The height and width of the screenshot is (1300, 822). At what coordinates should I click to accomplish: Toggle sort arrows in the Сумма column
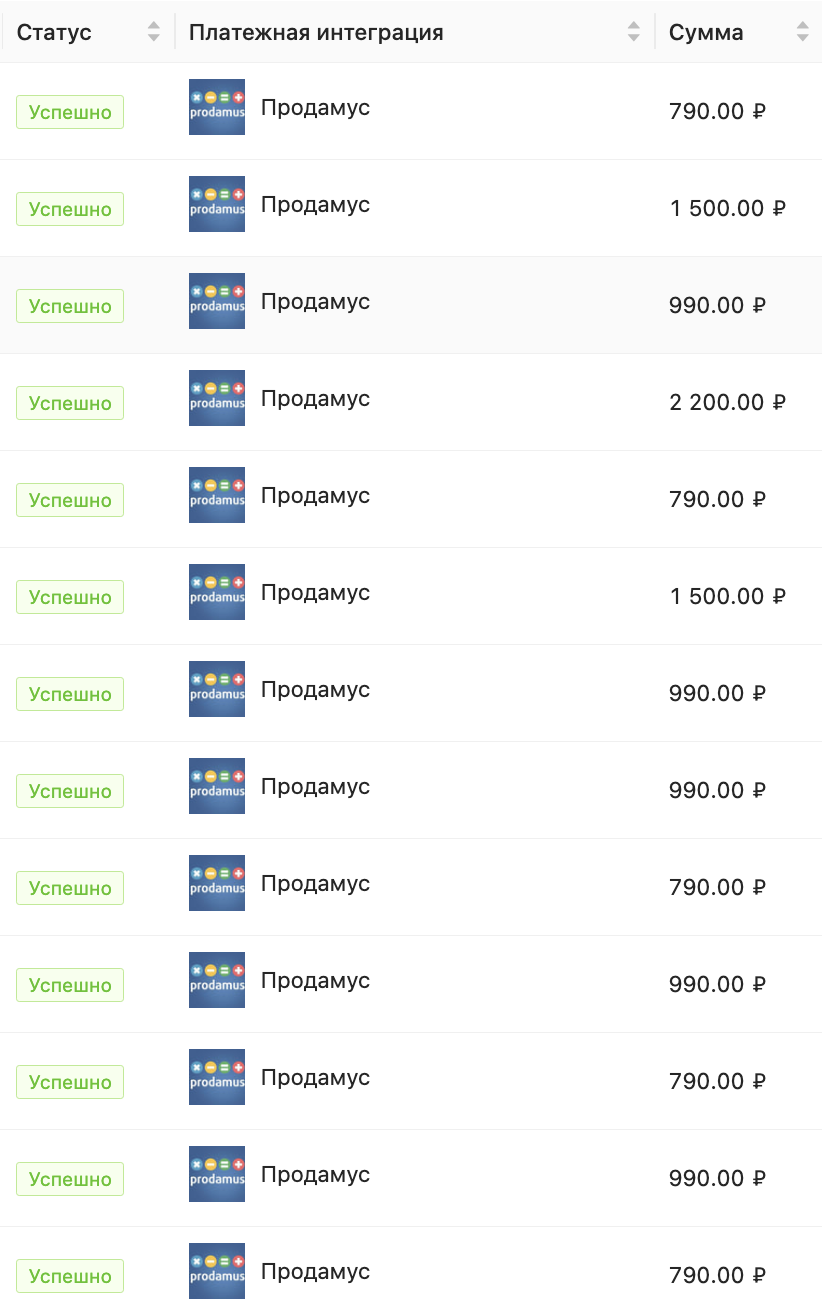tap(802, 32)
